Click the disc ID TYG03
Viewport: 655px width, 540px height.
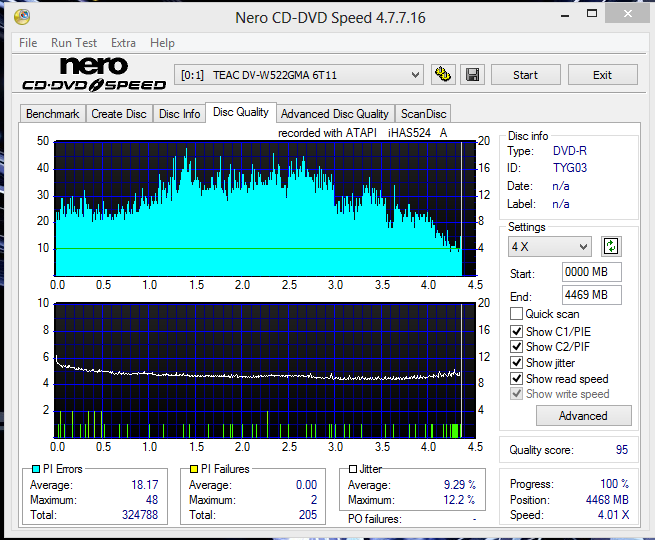point(570,168)
